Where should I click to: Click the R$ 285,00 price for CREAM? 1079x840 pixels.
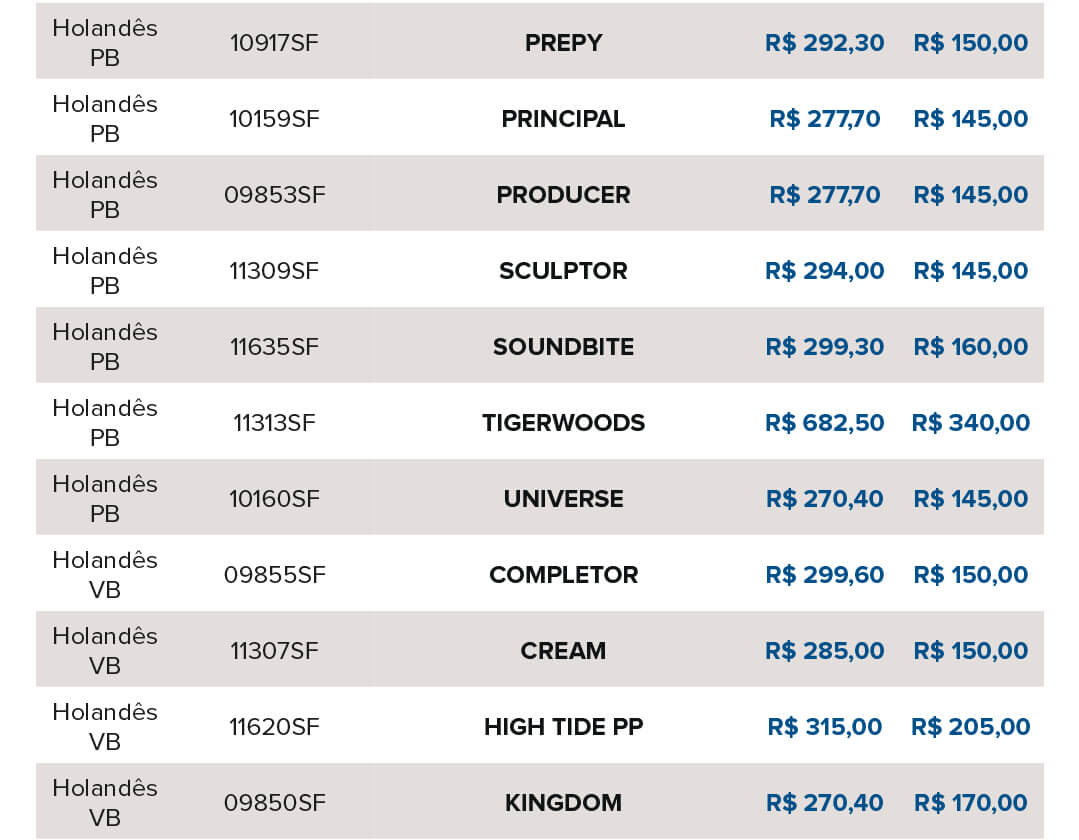824,651
